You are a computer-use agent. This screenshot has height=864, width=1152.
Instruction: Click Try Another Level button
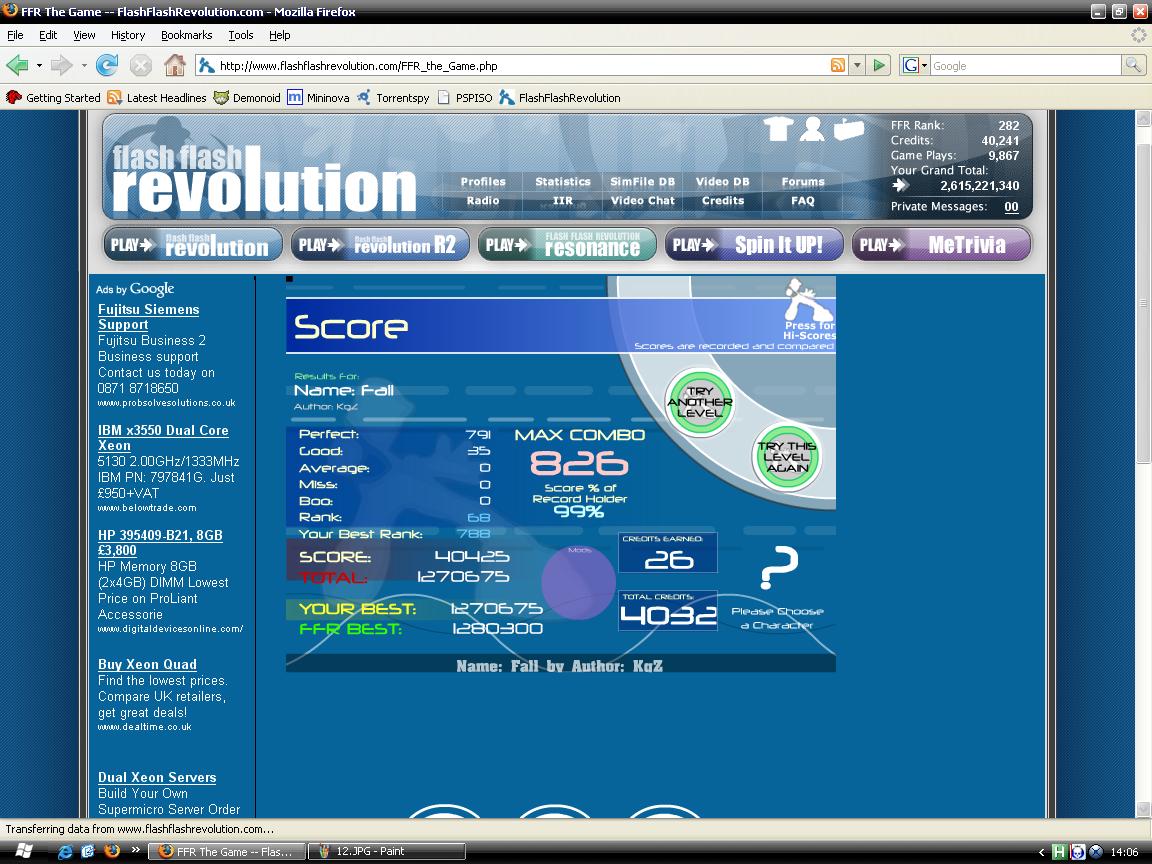pyautogui.click(x=699, y=402)
